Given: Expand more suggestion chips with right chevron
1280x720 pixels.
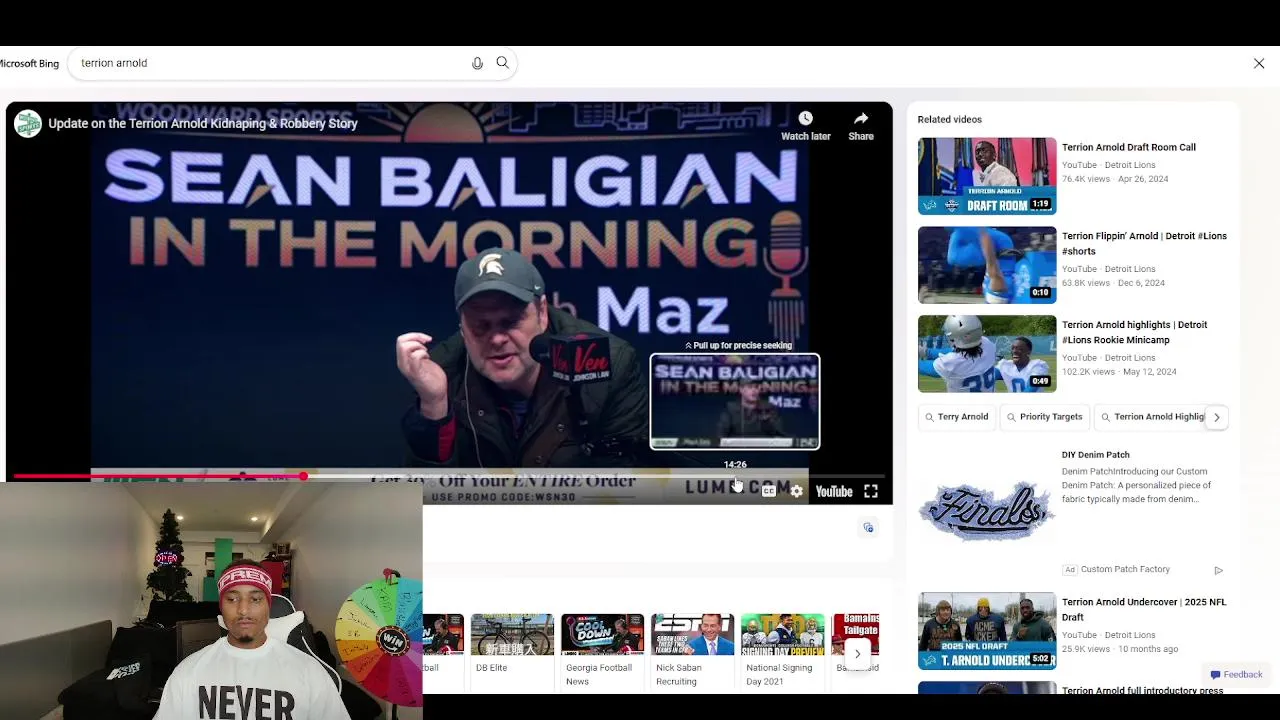Looking at the screenshot, I should [1216, 417].
